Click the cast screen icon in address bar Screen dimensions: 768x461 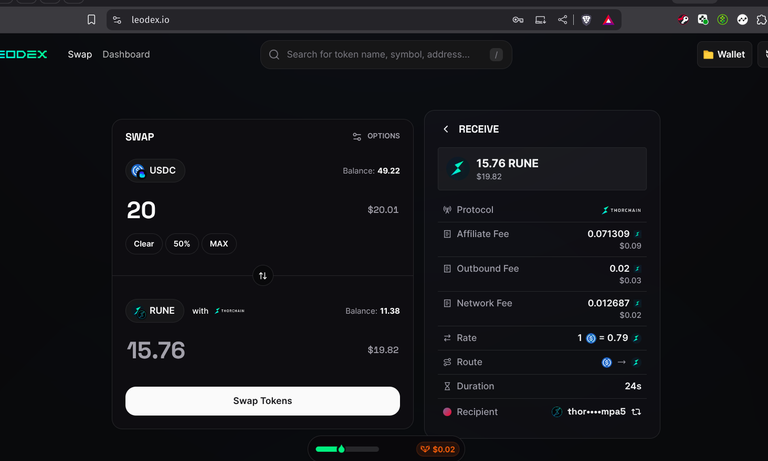point(540,20)
